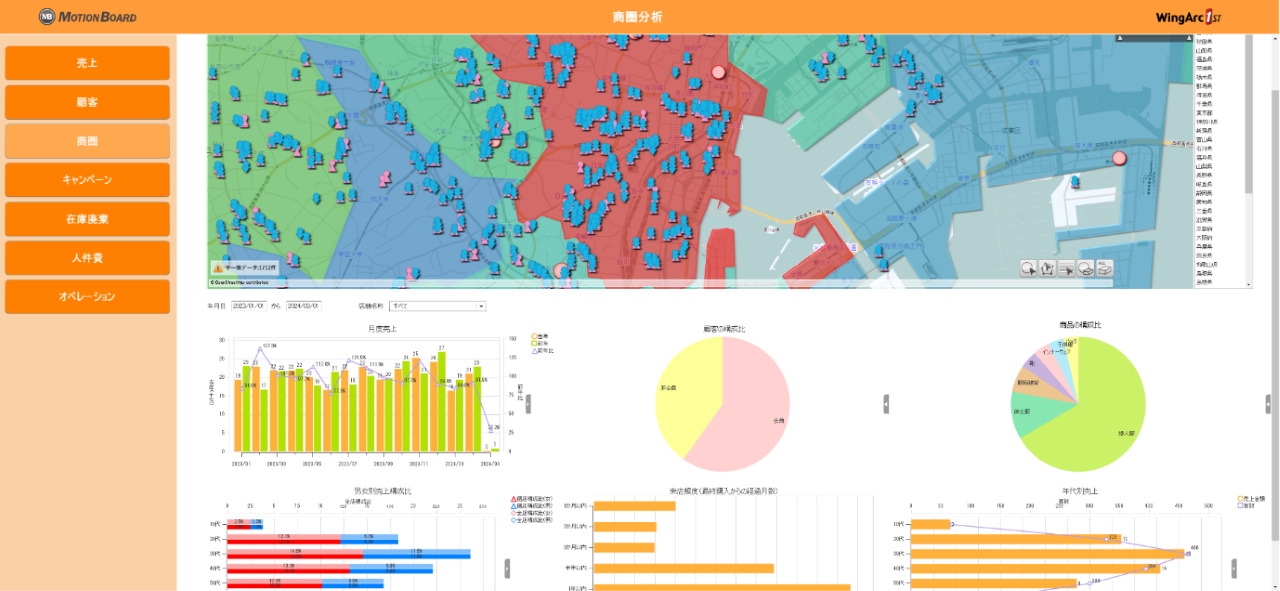Click the clear selection eraser icon
Image resolution: width=1280 pixels, height=591 pixels.
point(1085,268)
